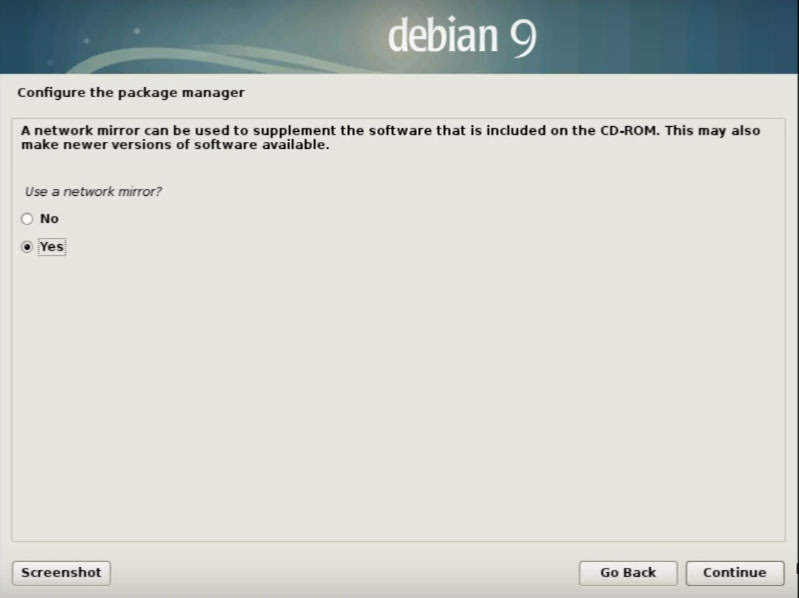
Task: Select the "Yes" radio button circle
Action: [27, 247]
